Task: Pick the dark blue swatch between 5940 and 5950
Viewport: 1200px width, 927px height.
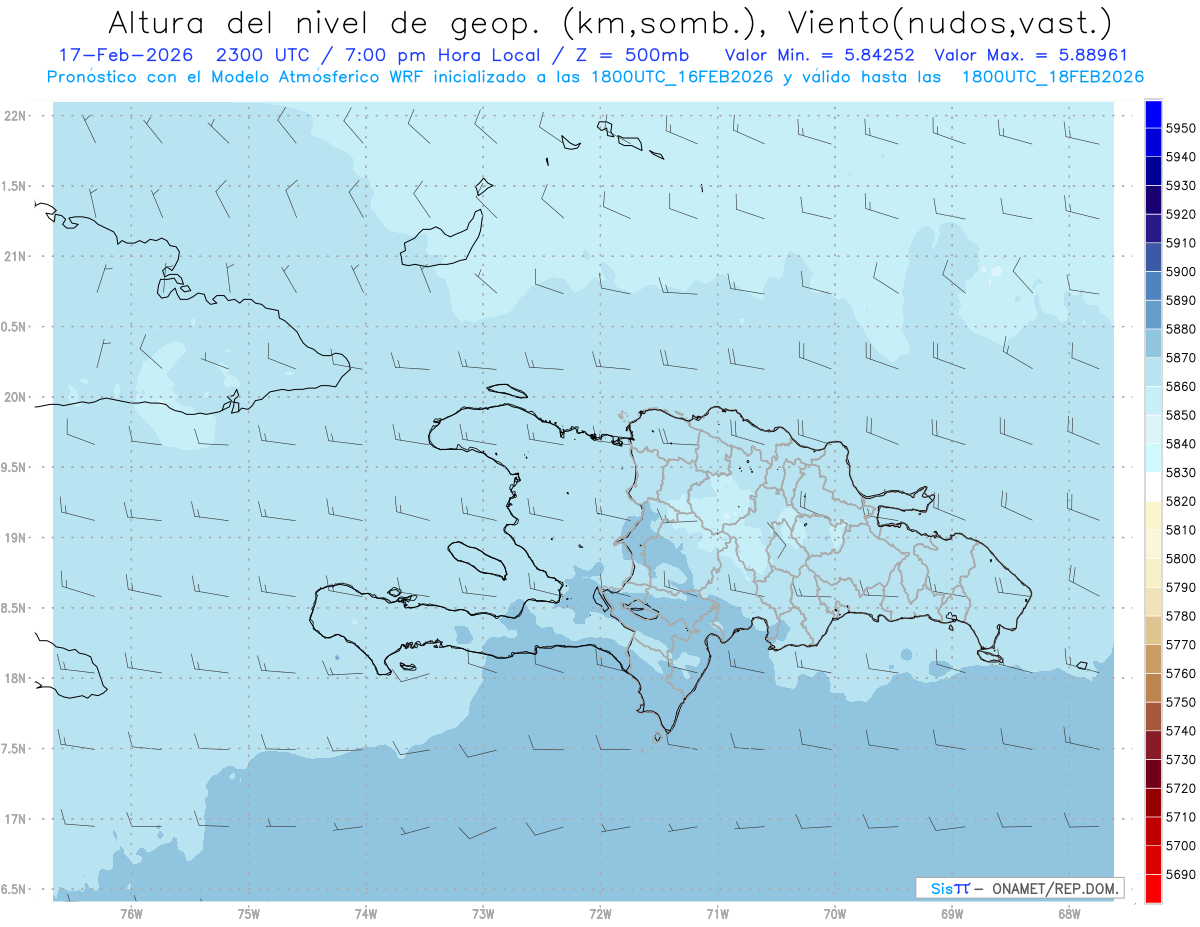Action: 1153,142
